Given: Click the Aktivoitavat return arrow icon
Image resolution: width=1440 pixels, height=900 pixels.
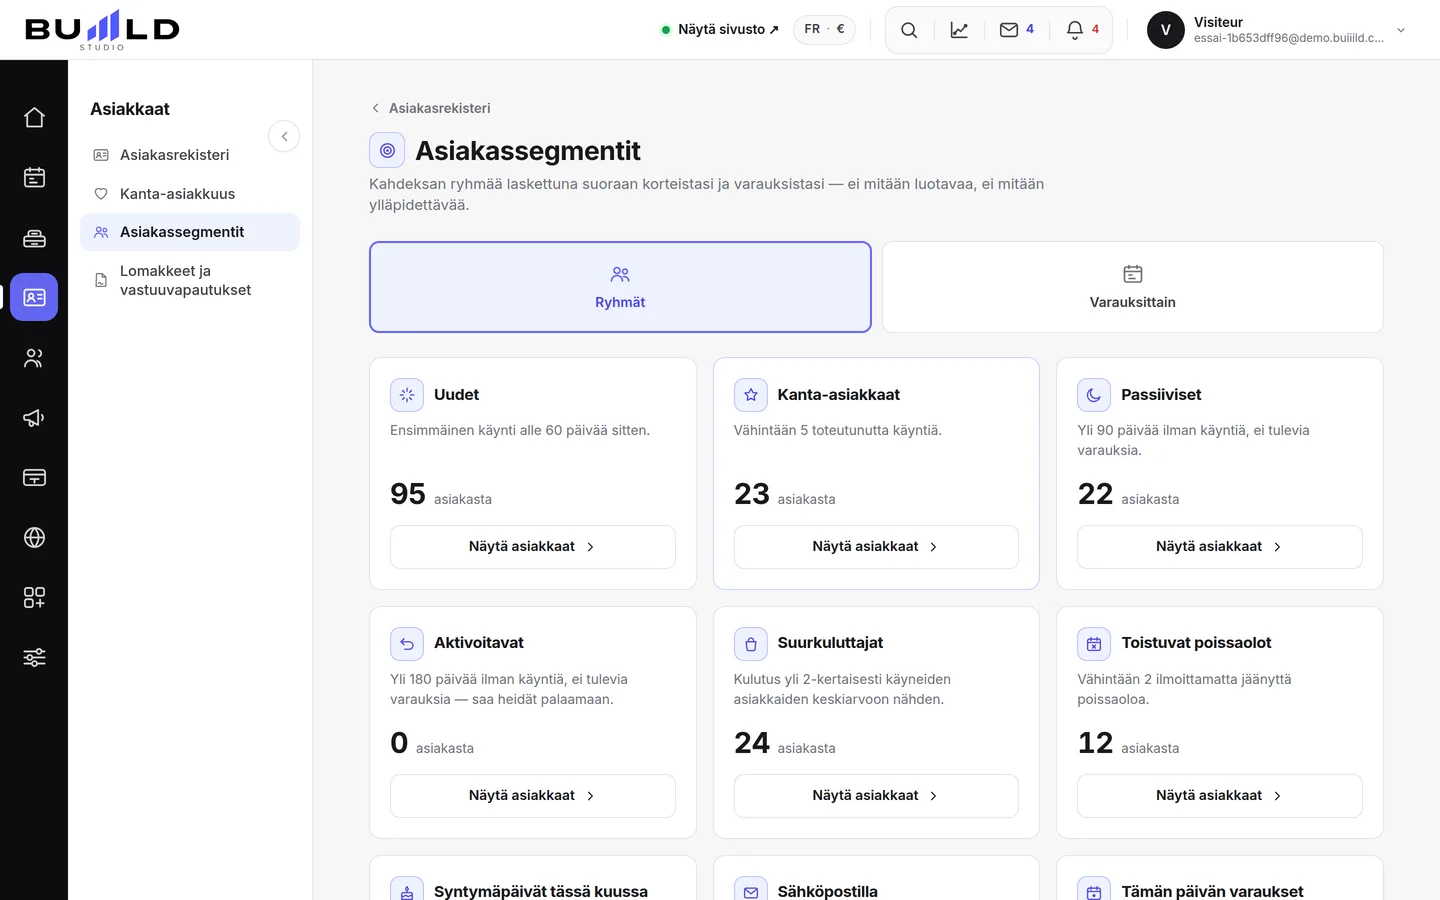Looking at the screenshot, I should coord(407,644).
